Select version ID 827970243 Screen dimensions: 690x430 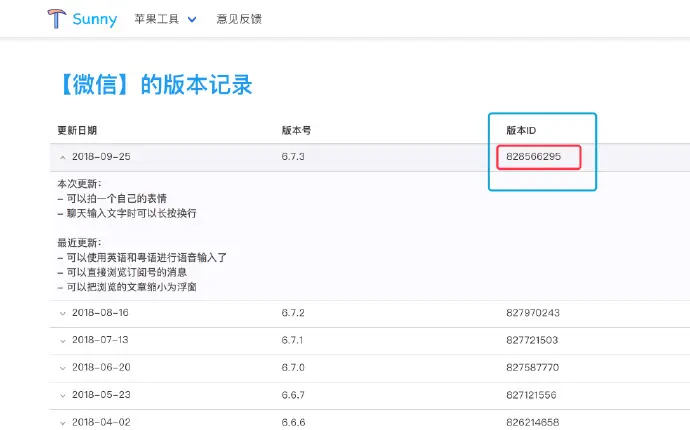pos(533,313)
